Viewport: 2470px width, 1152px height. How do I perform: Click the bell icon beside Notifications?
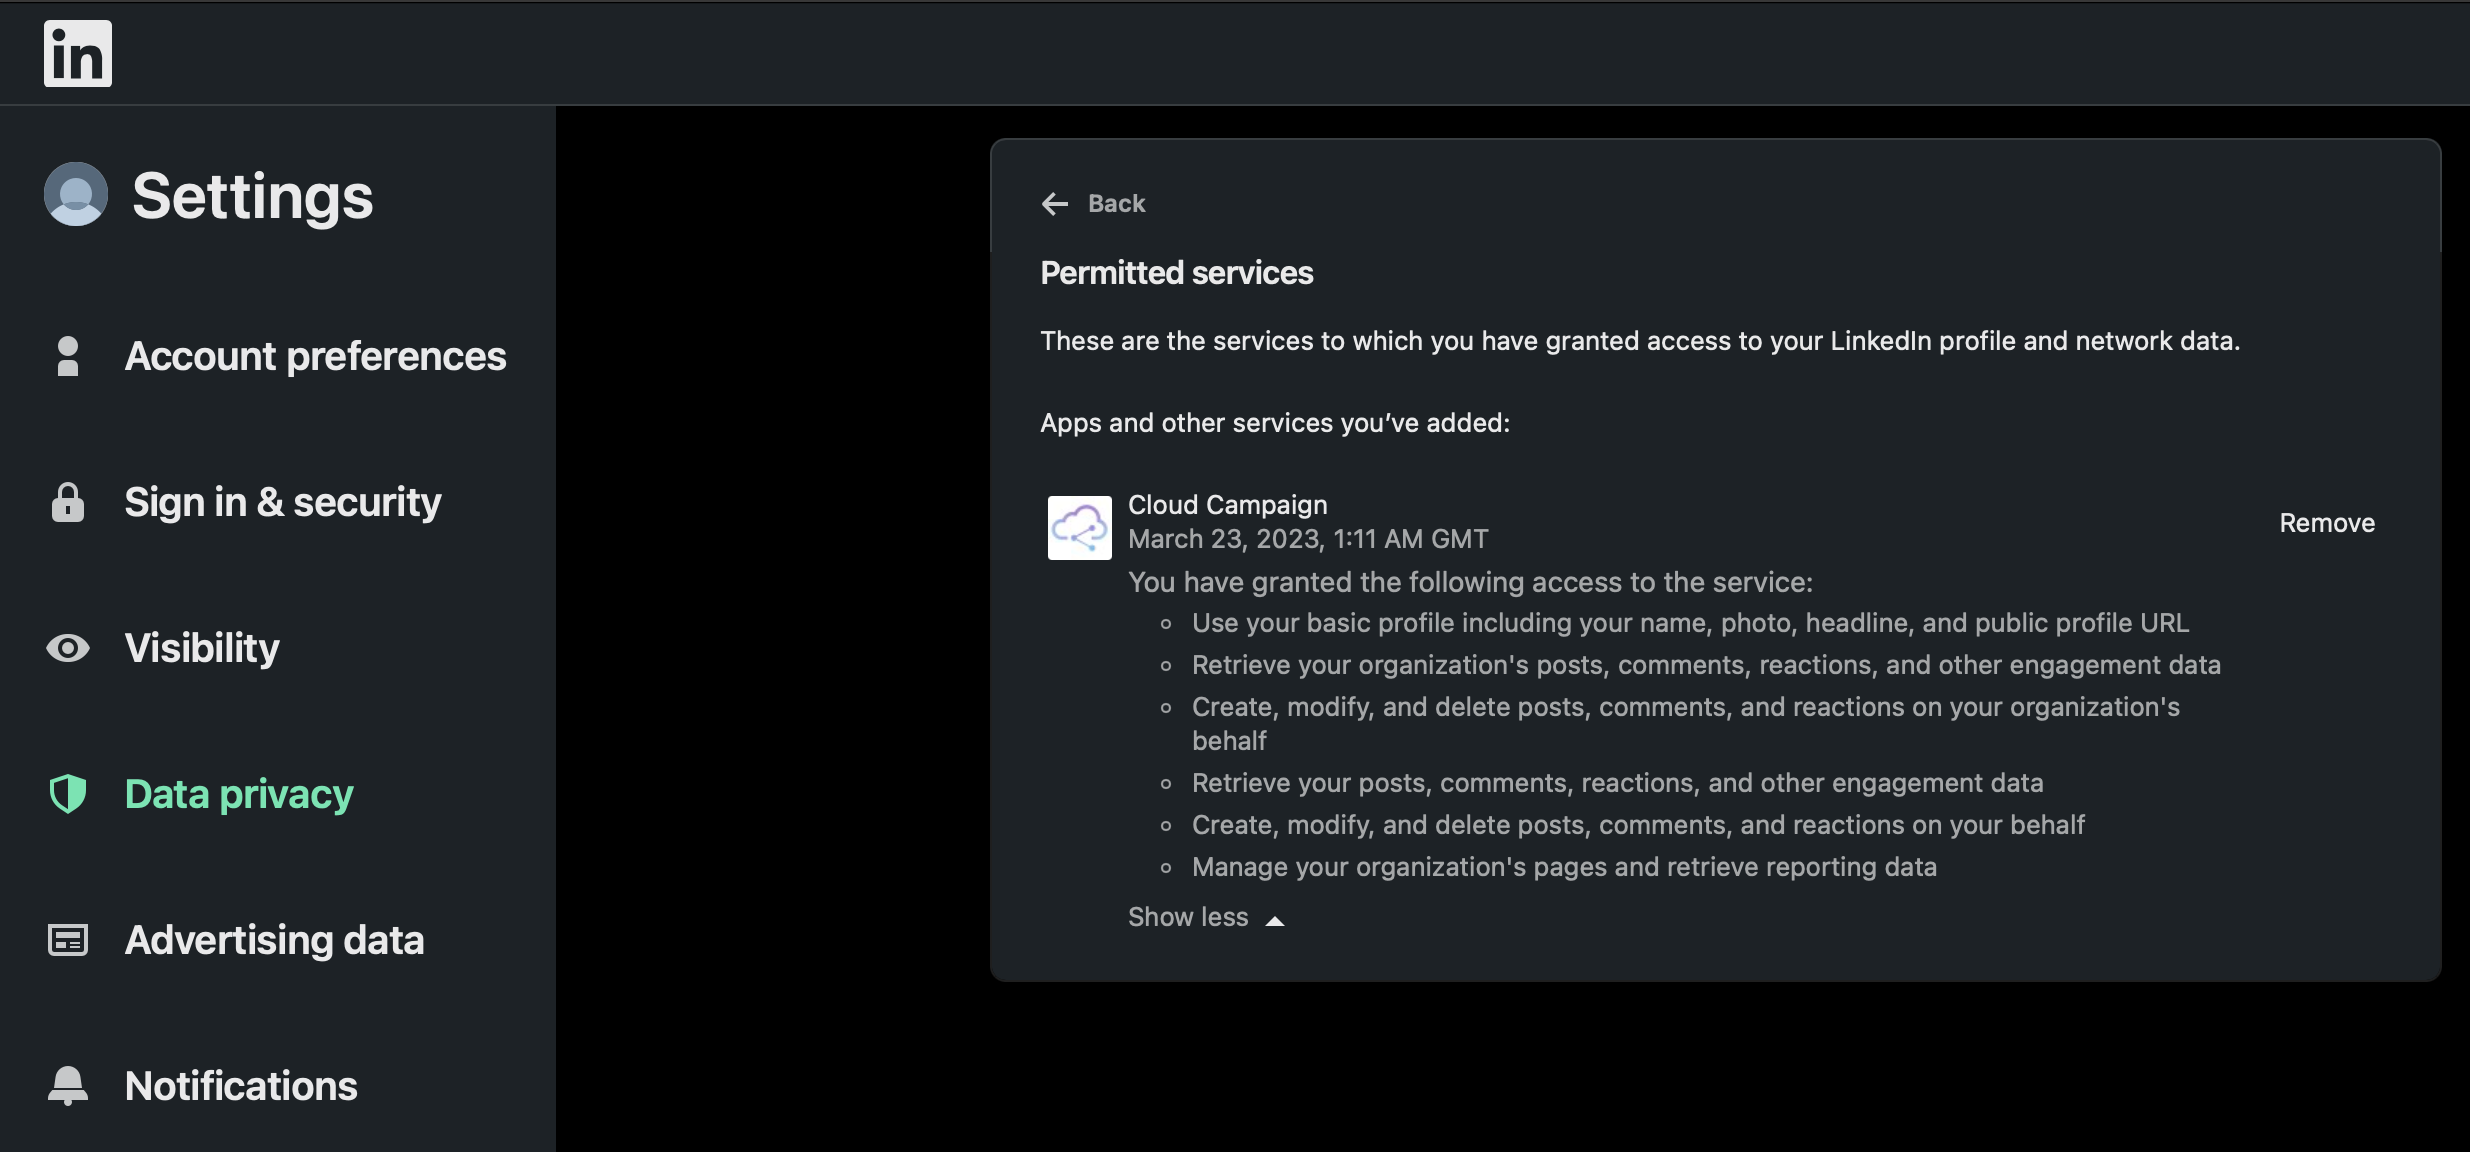[68, 1086]
